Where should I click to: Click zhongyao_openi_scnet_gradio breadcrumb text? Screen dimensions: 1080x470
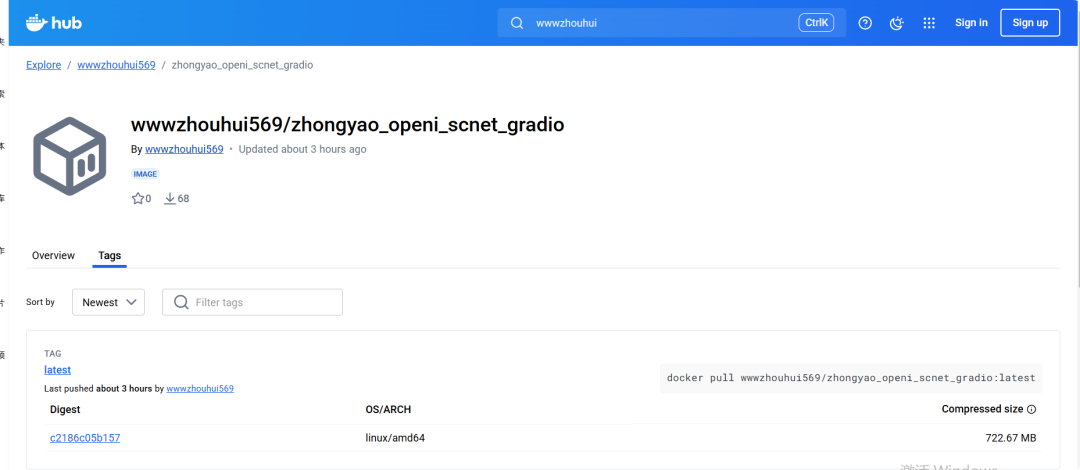click(x=242, y=65)
